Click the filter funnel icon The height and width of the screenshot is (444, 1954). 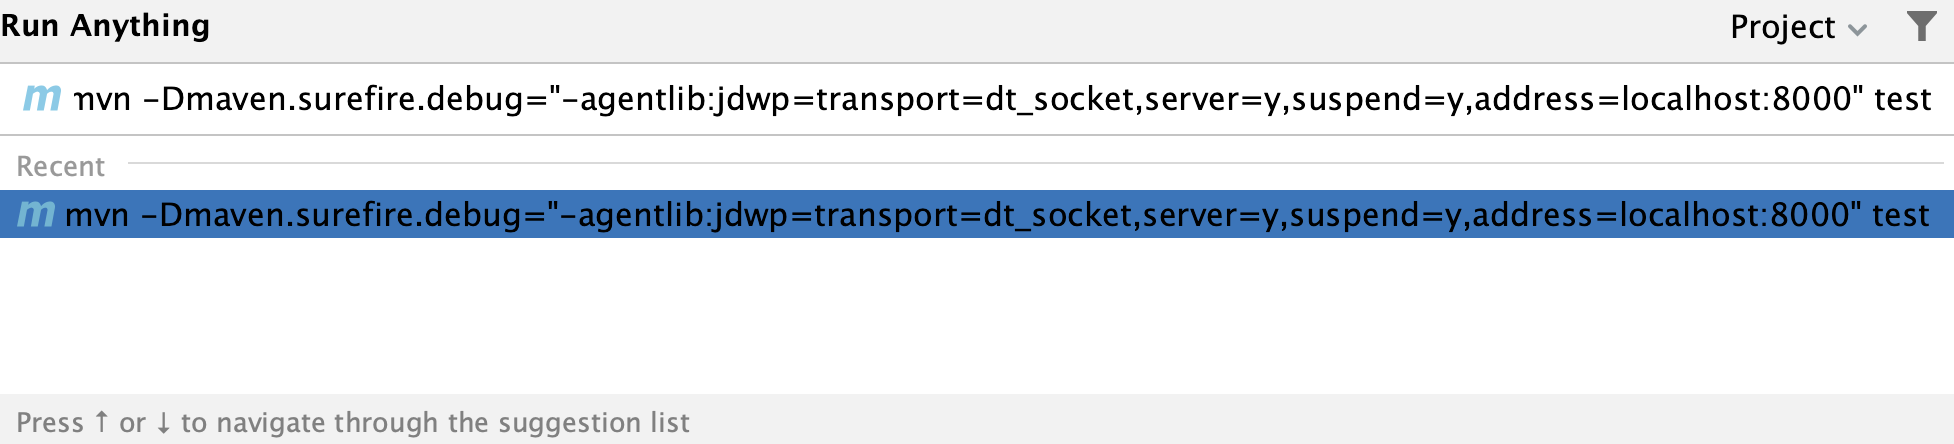point(1921,26)
